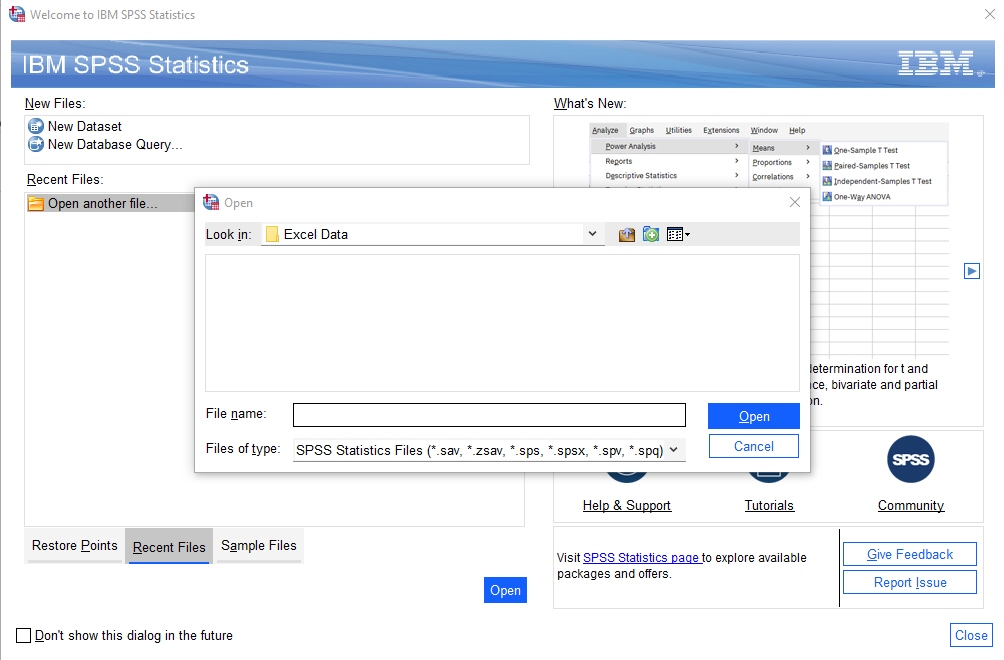Focus the File name text field
The image size is (1004, 660).
[489, 415]
